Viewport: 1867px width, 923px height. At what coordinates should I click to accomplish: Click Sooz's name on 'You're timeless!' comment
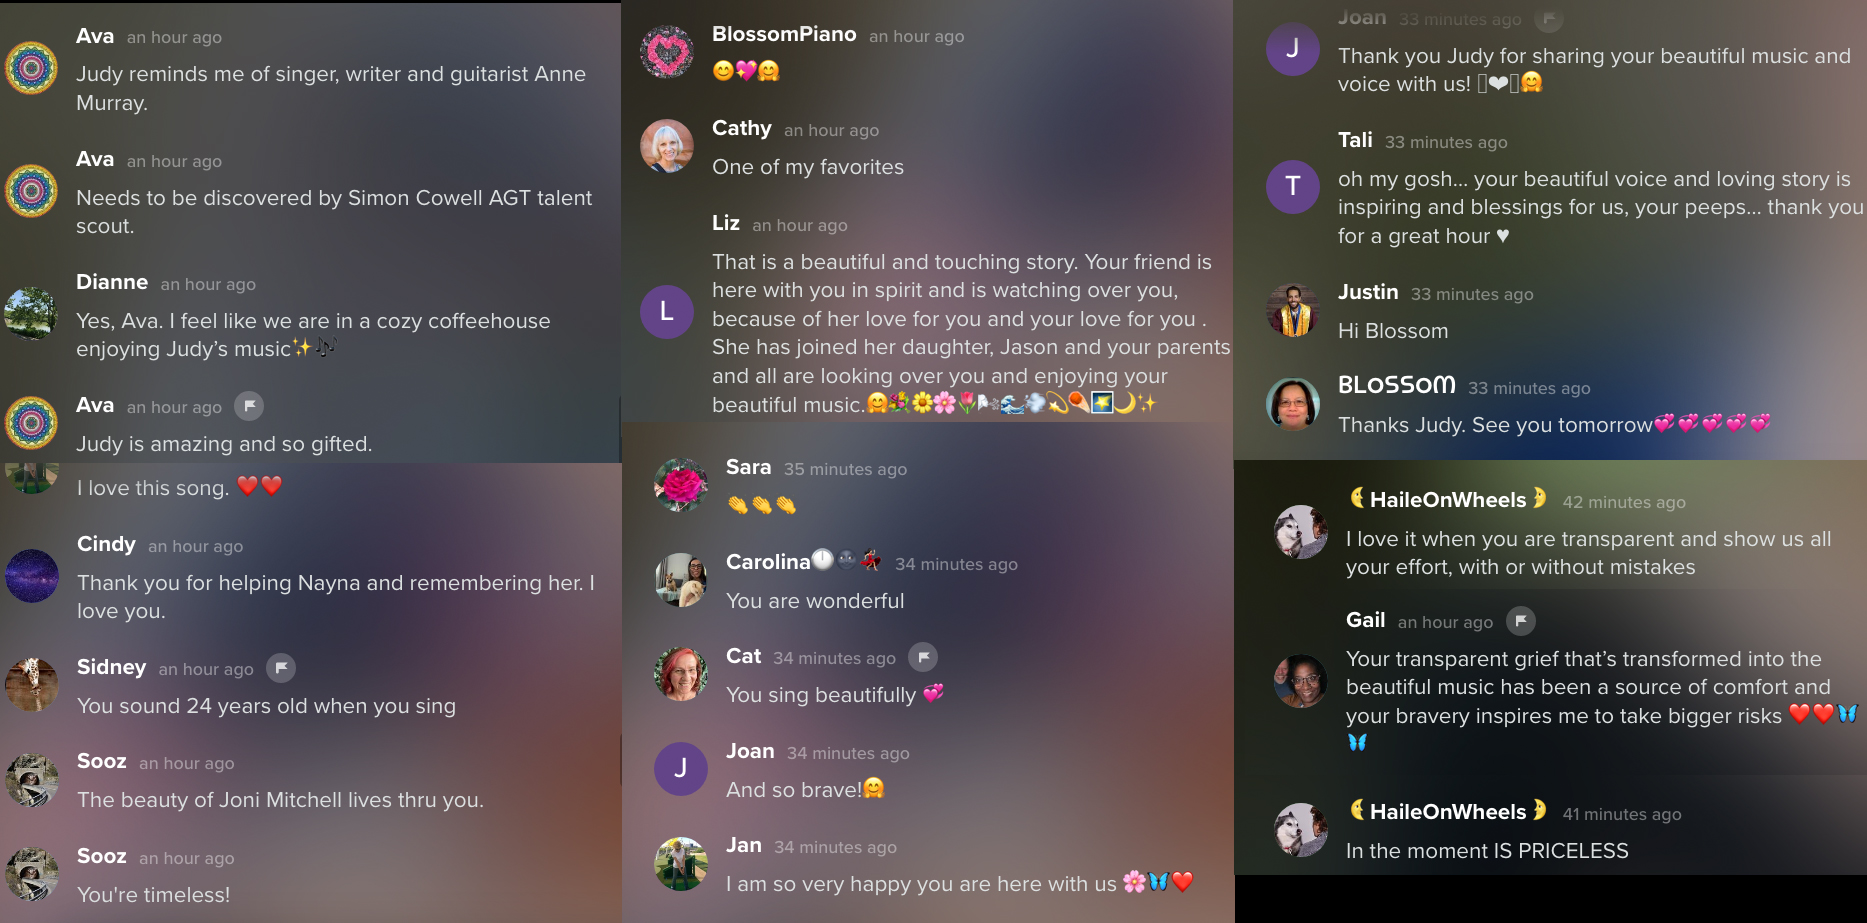pyautogui.click(x=102, y=856)
